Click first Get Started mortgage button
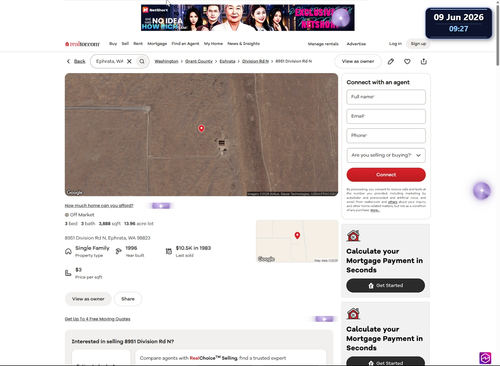Viewport: 500px width, 366px height. [x=386, y=286]
